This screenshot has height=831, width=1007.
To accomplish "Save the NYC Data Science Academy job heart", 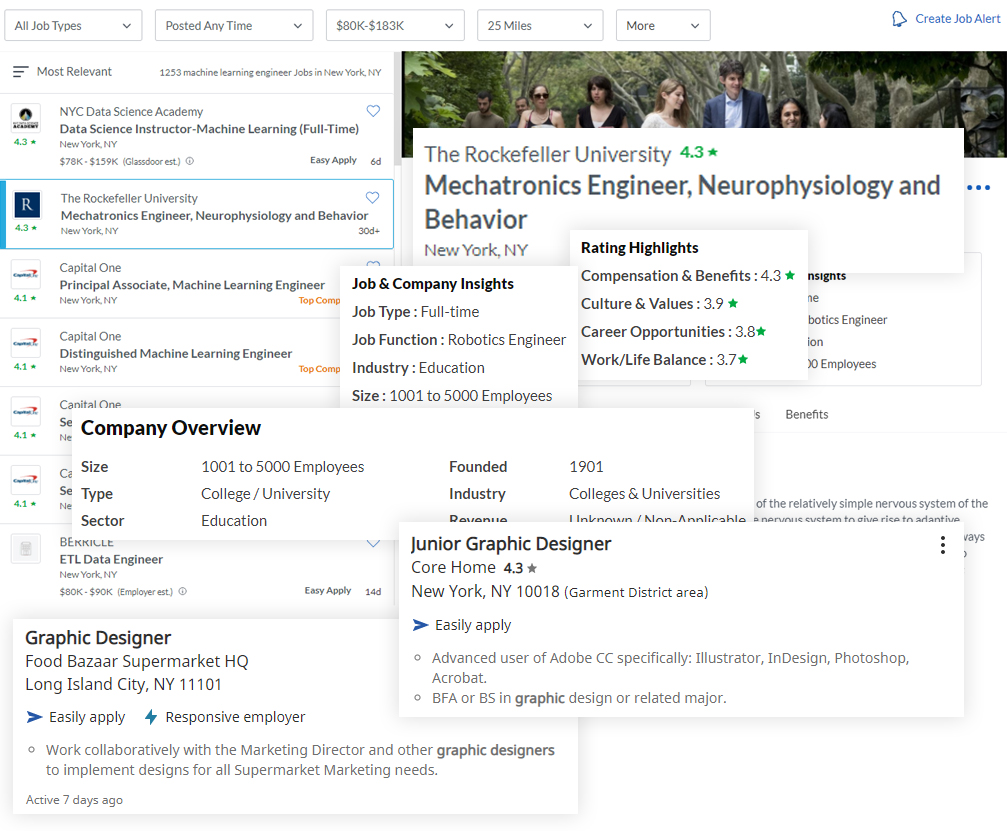I will [x=373, y=110].
